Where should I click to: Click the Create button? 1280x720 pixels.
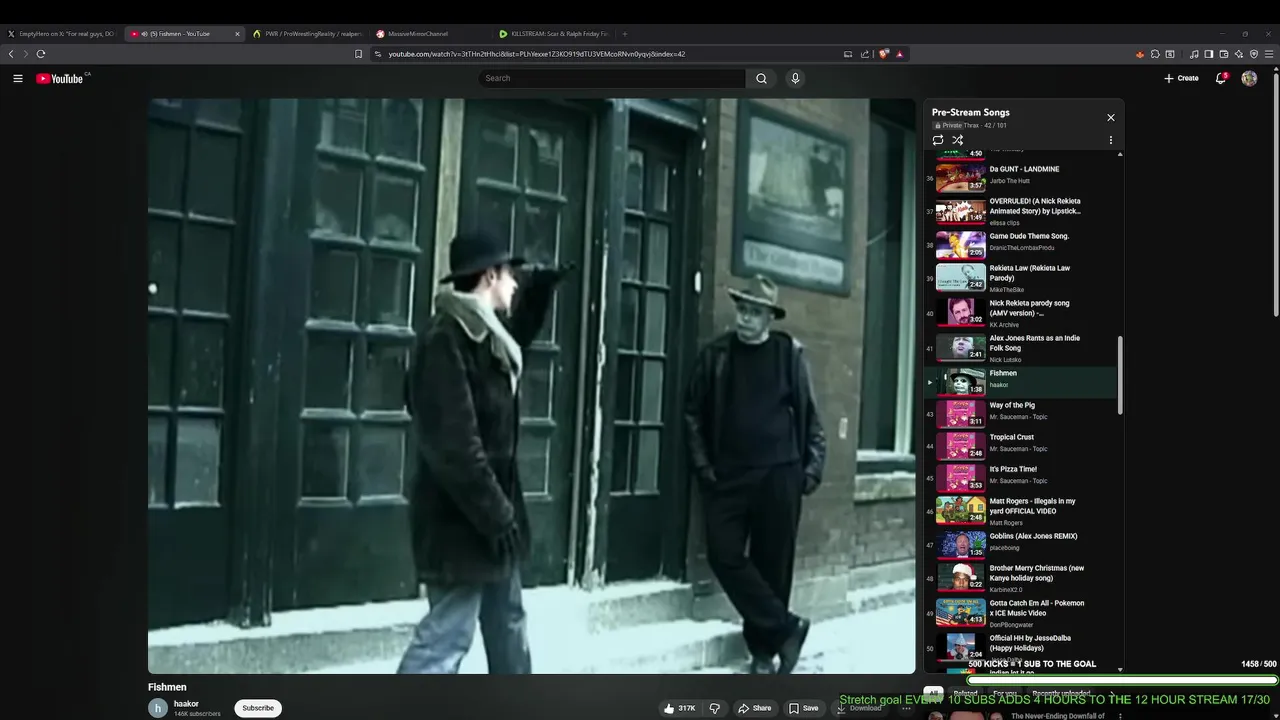(x=1181, y=78)
